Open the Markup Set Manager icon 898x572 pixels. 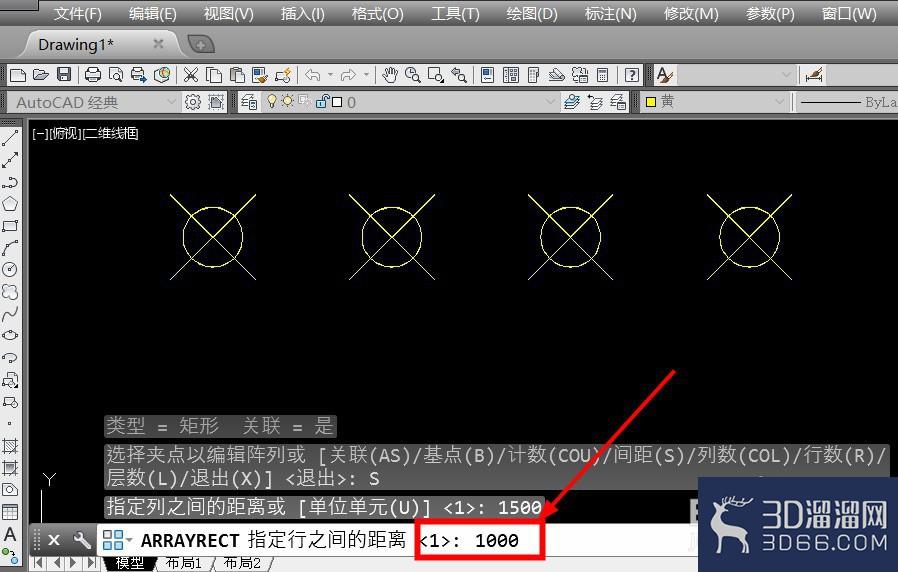580,75
